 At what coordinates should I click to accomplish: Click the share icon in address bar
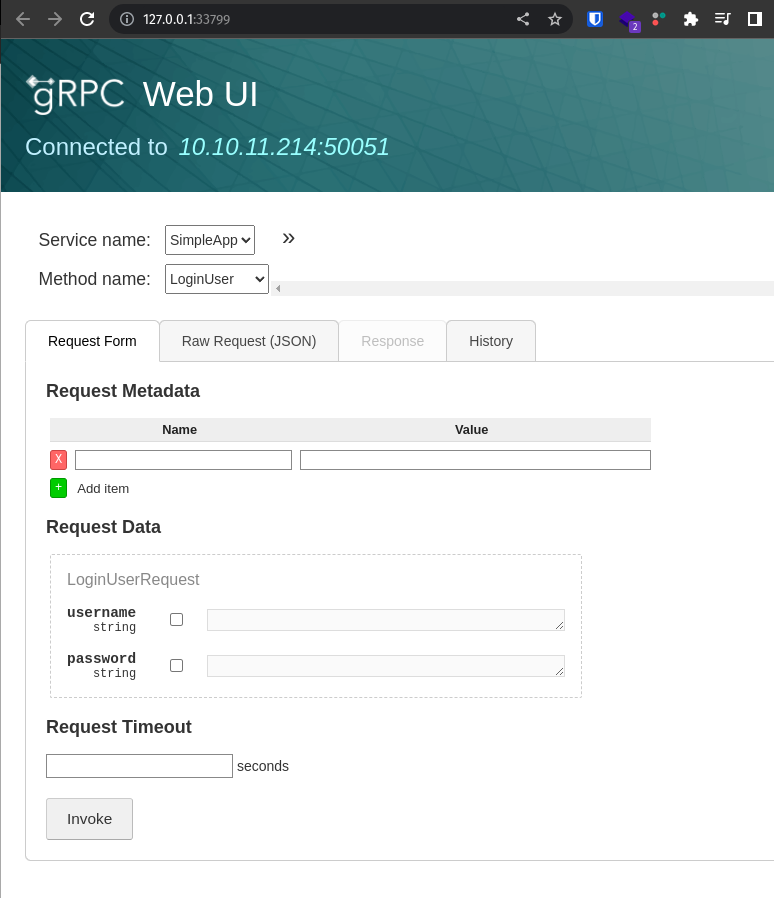(x=522, y=19)
